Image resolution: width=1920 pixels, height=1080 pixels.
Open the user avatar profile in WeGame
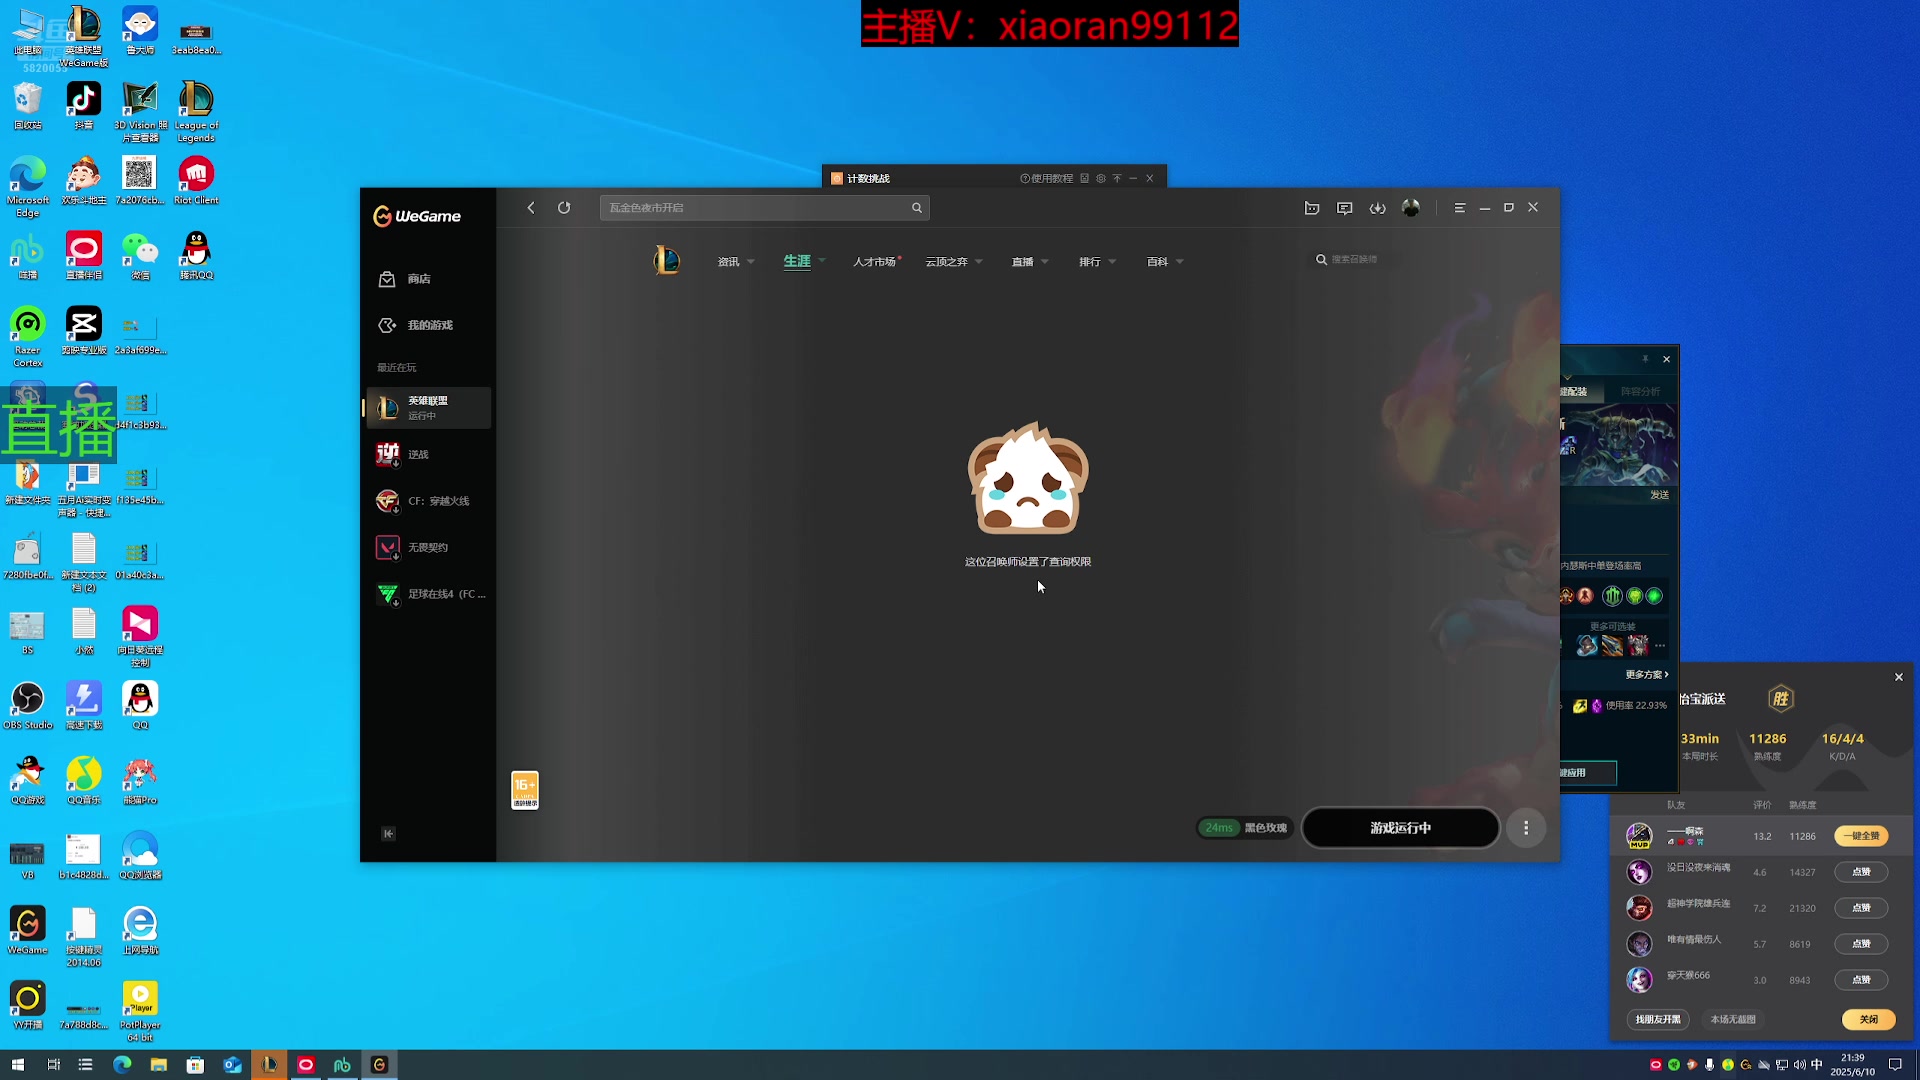1411,208
